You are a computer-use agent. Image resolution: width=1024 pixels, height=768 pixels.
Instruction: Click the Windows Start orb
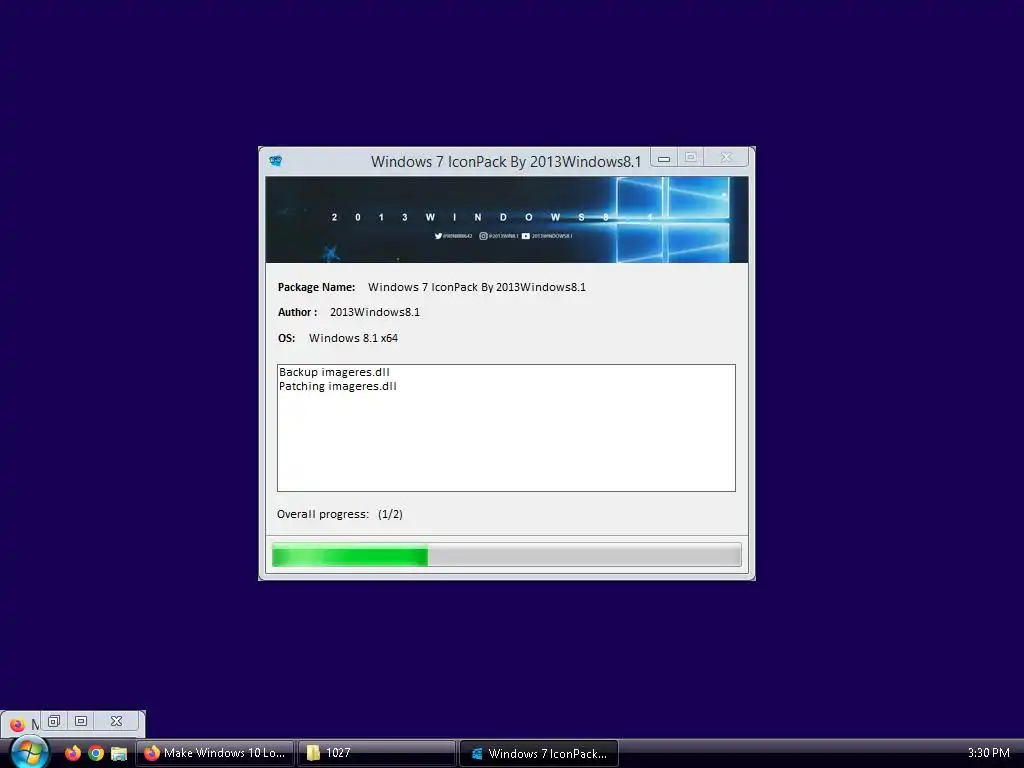(29, 752)
